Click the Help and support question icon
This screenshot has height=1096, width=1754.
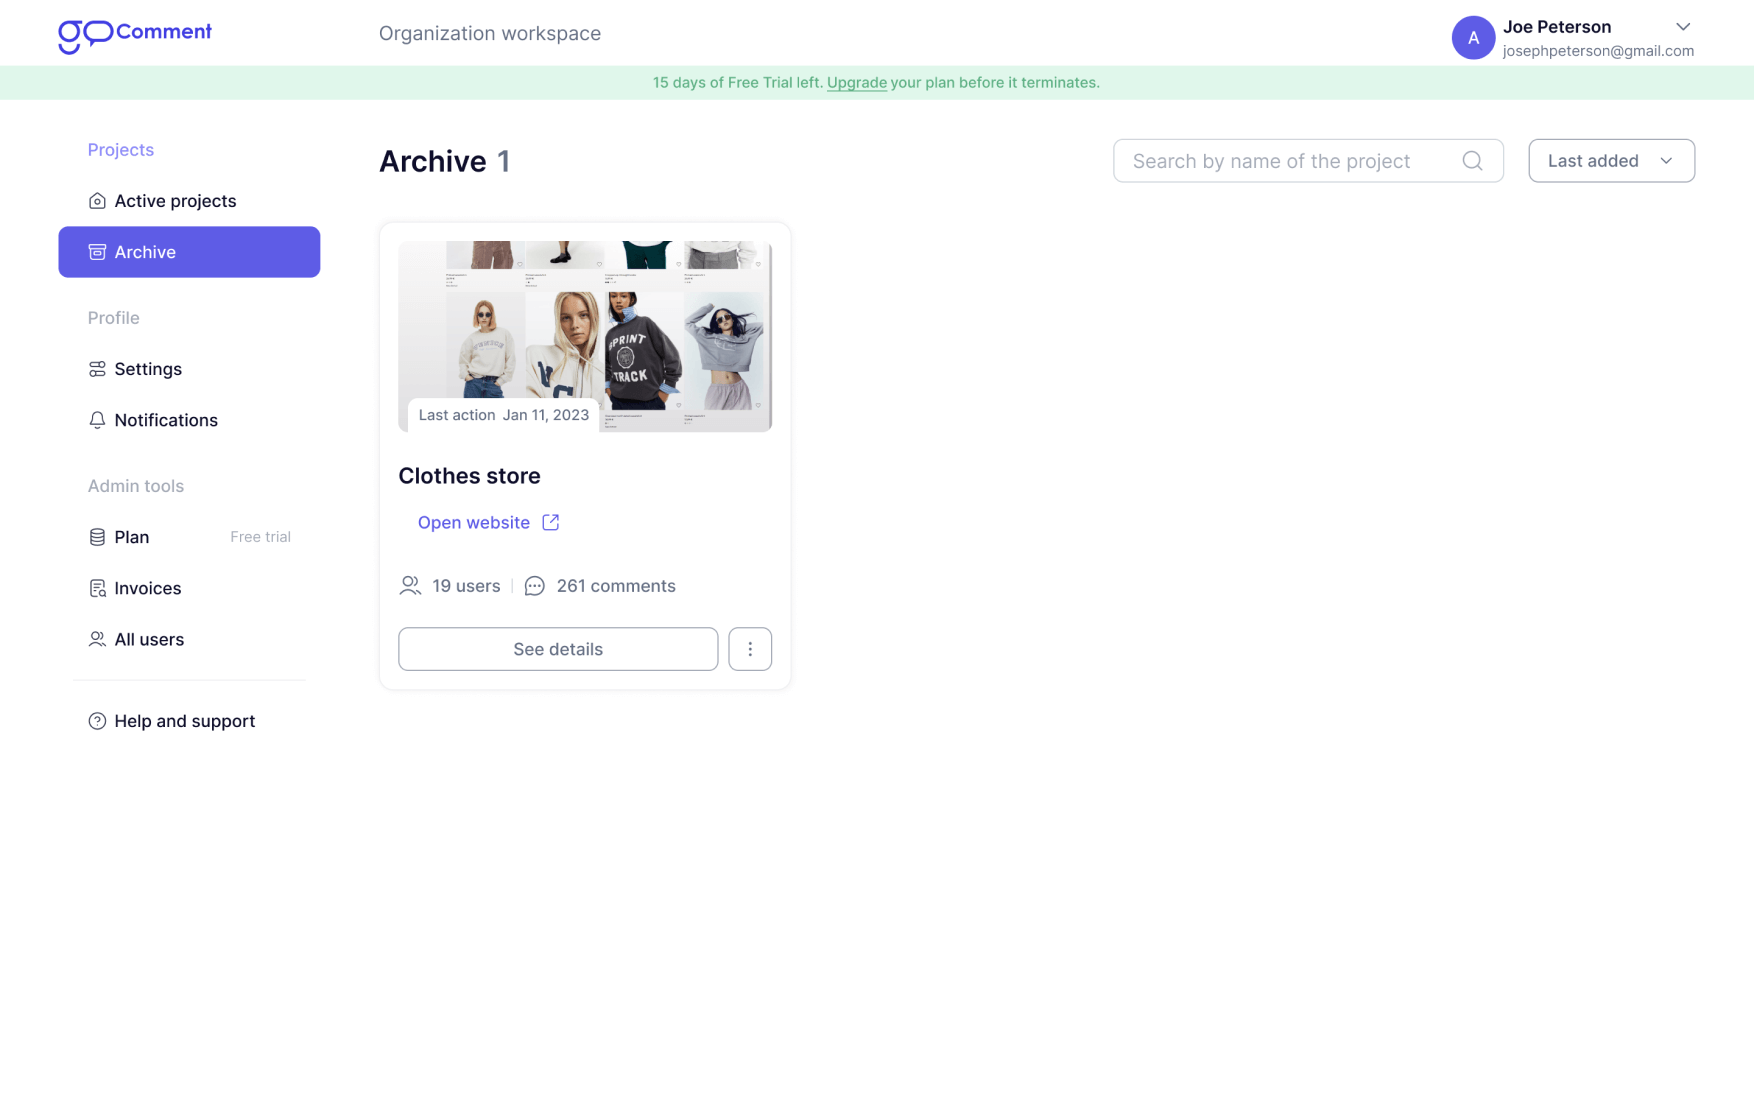97,721
